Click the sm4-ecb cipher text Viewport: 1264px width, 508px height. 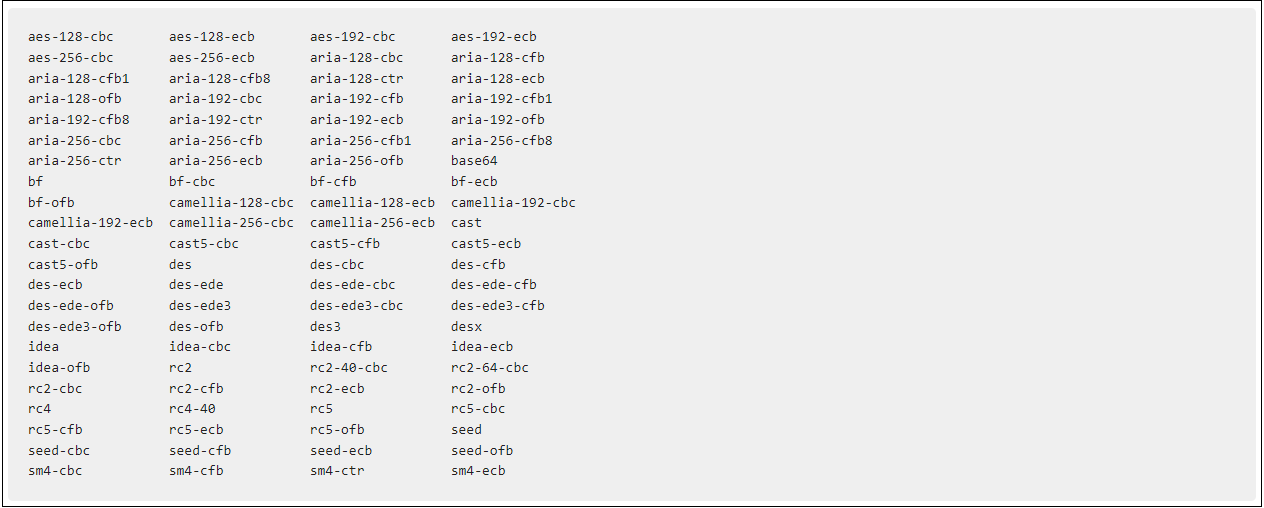(x=478, y=471)
